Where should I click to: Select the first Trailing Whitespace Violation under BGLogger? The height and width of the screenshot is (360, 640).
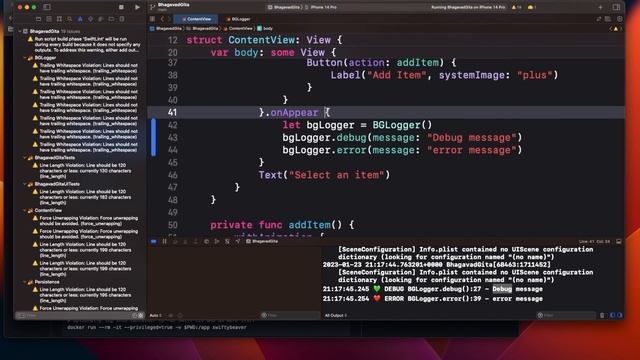click(x=86, y=68)
